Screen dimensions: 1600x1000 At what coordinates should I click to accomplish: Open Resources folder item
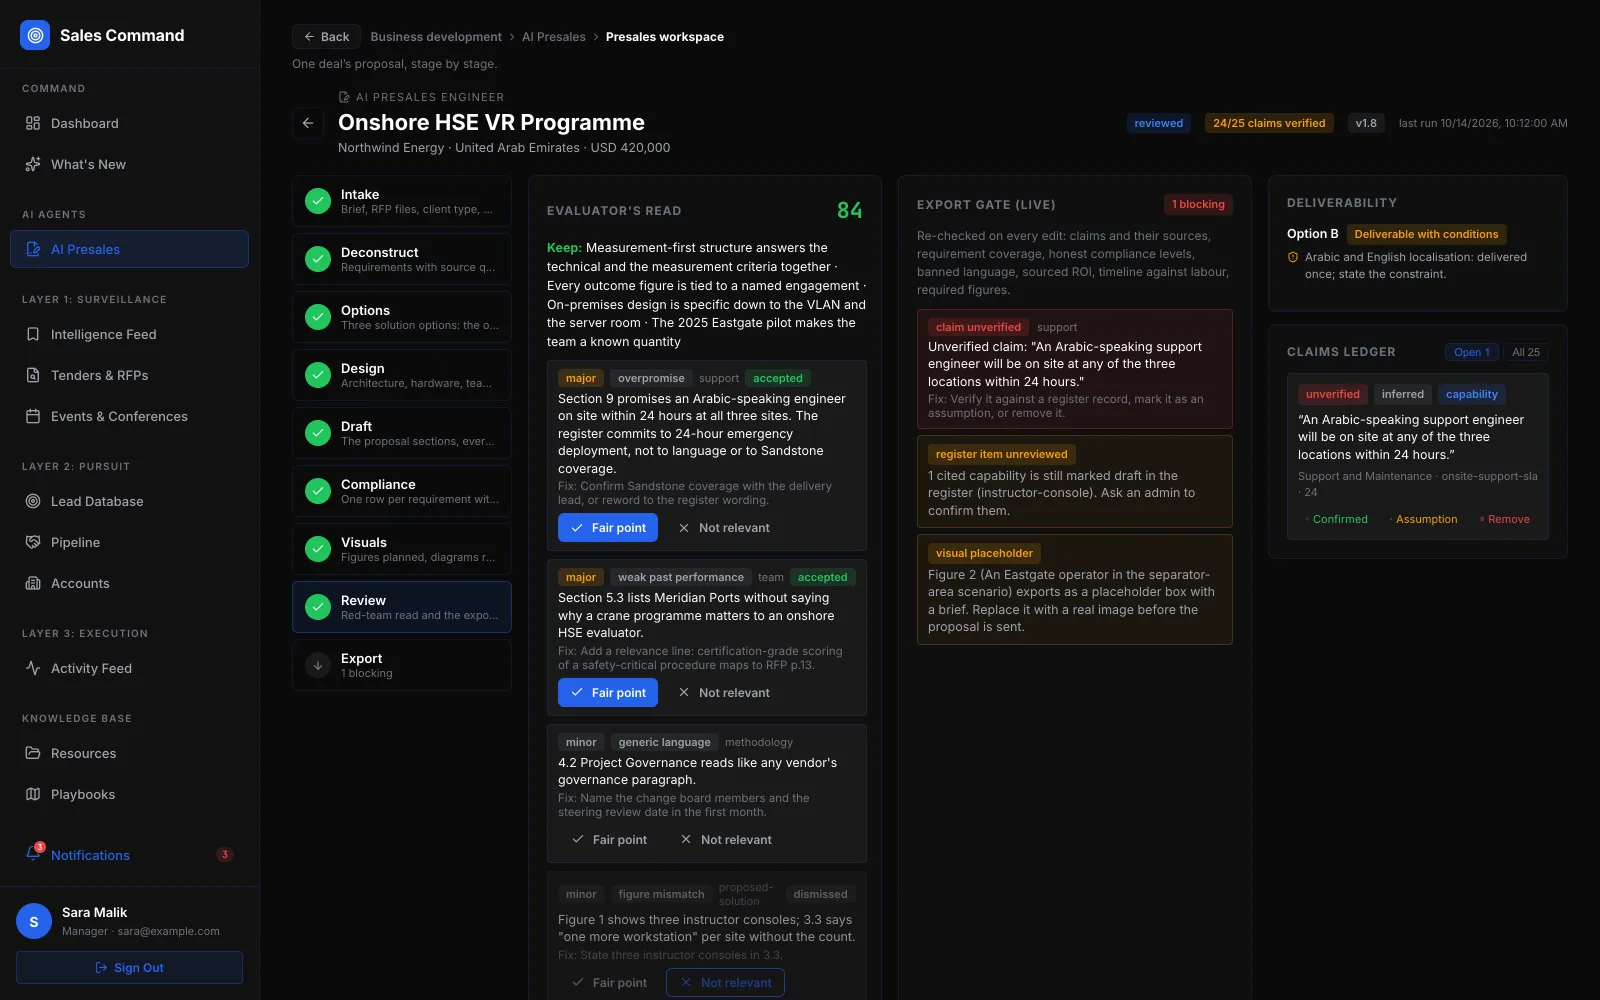pyautogui.click(x=129, y=753)
